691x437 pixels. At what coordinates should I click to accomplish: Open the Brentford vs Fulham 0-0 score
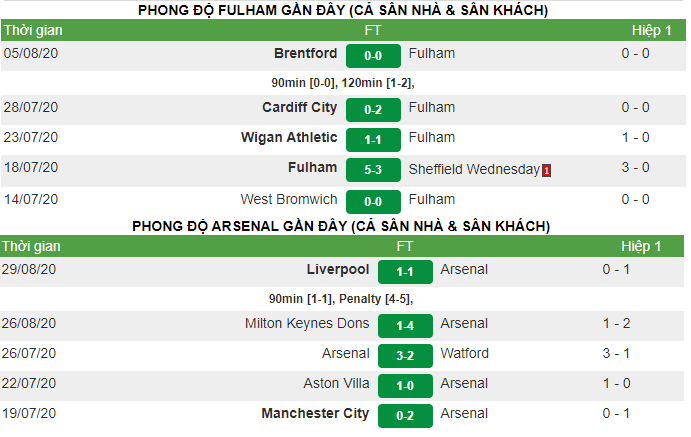(373, 56)
